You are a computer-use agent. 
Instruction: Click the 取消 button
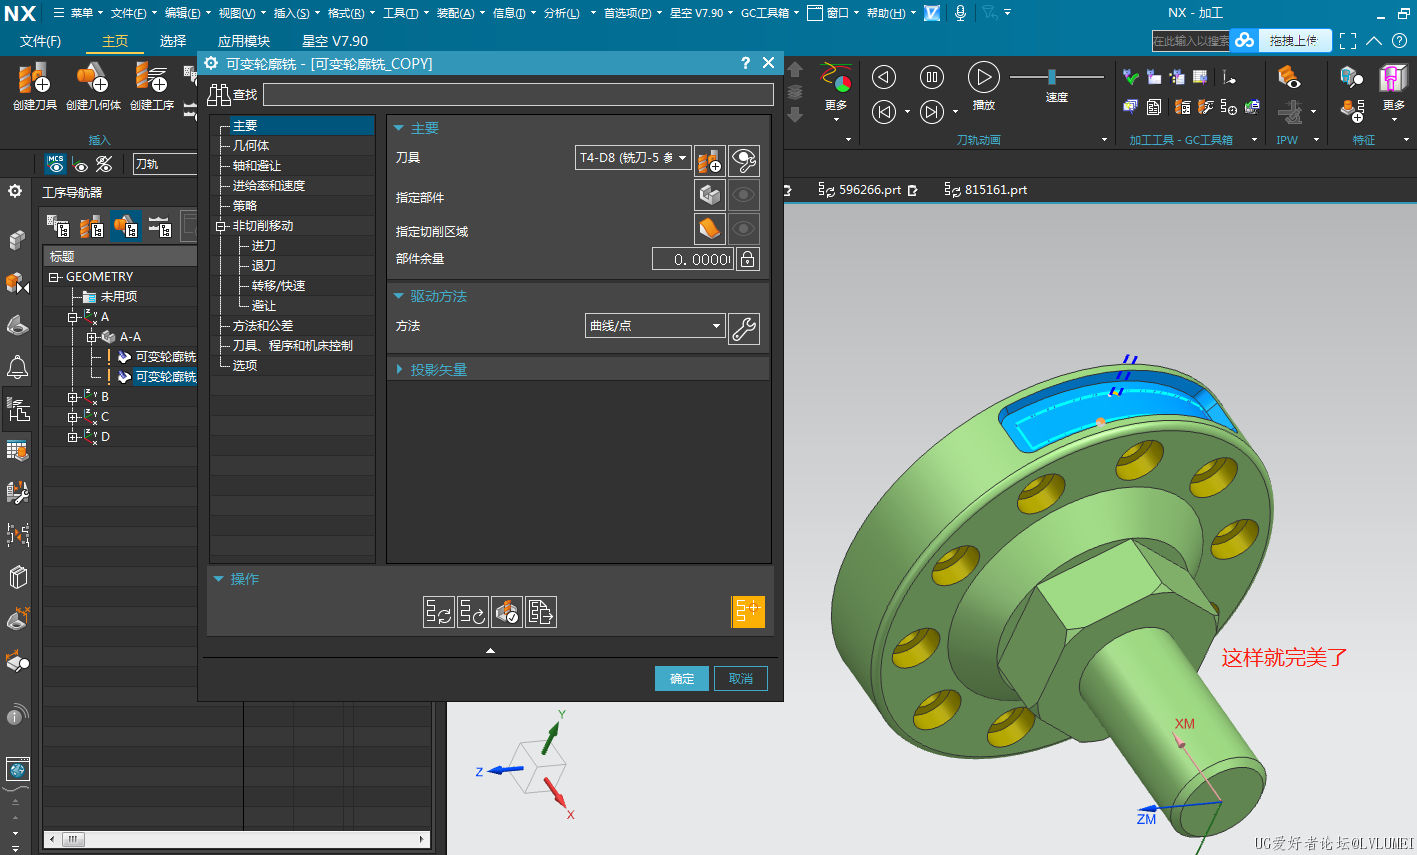click(741, 678)
